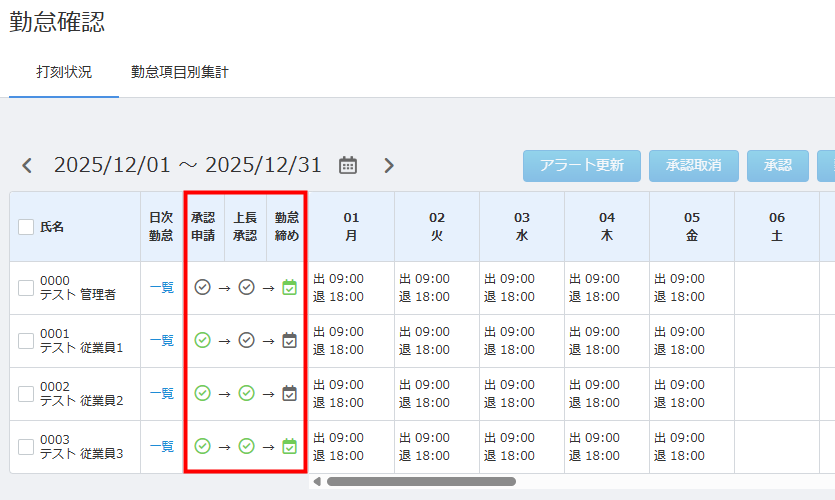Viewport: 835px width, 500px height.
Task: Click the attendance closing icon for テスト 管理者
Action: click(x=289, y=288)
